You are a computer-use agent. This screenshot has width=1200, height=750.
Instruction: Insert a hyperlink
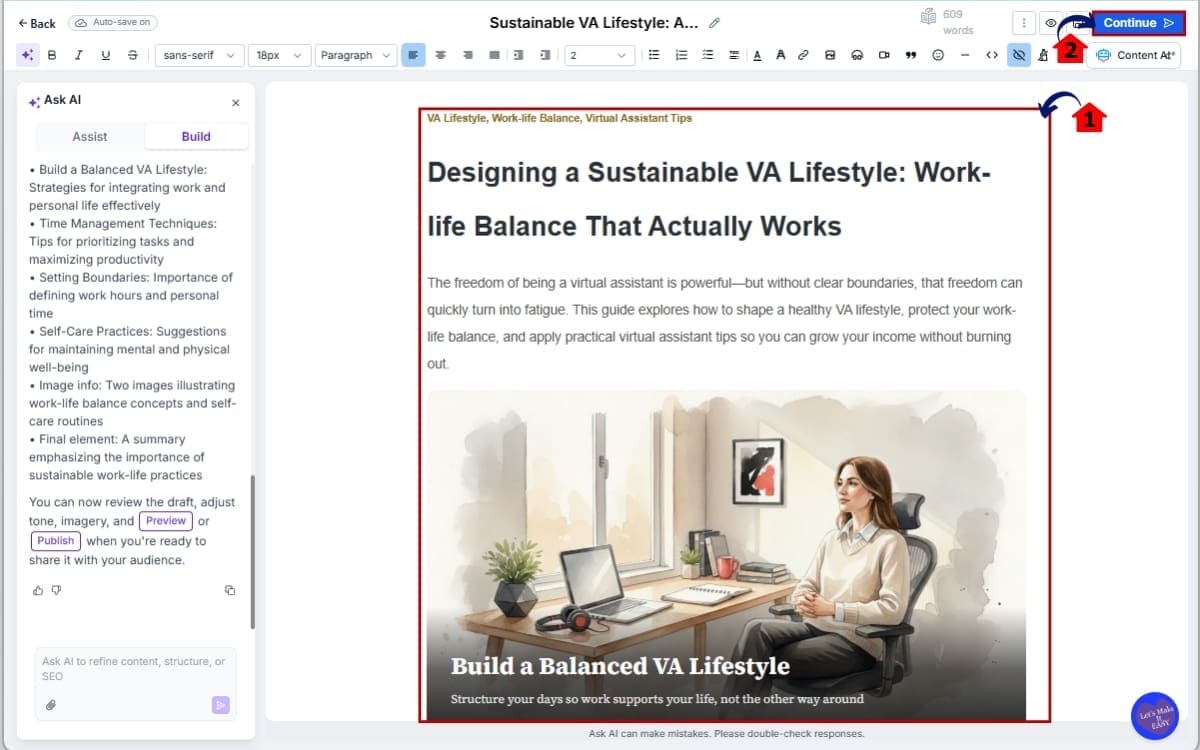click(x=803, y=55)
